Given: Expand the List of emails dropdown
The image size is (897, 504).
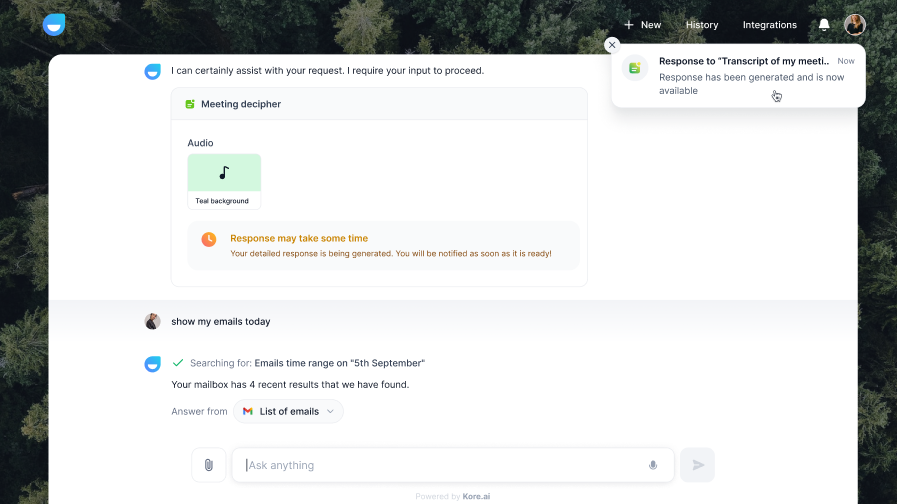Looking at the screenshot, I should click(x=288, y=411).
